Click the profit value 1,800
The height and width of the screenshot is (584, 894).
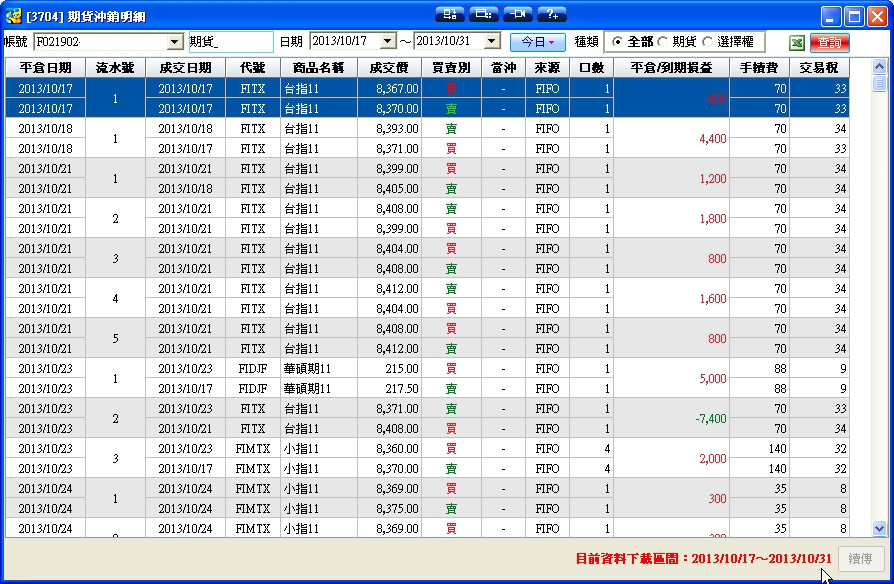click(x=713, y=218)
